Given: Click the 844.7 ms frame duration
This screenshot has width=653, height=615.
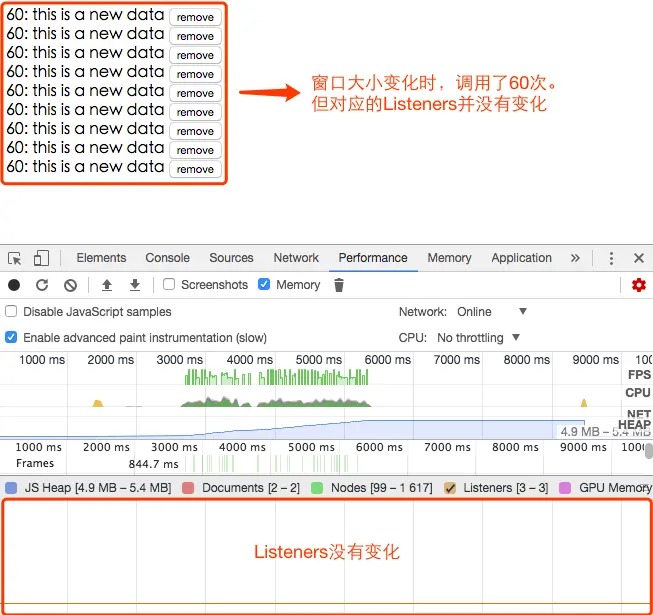Looking at the screenshot, I should click(153, 464).
